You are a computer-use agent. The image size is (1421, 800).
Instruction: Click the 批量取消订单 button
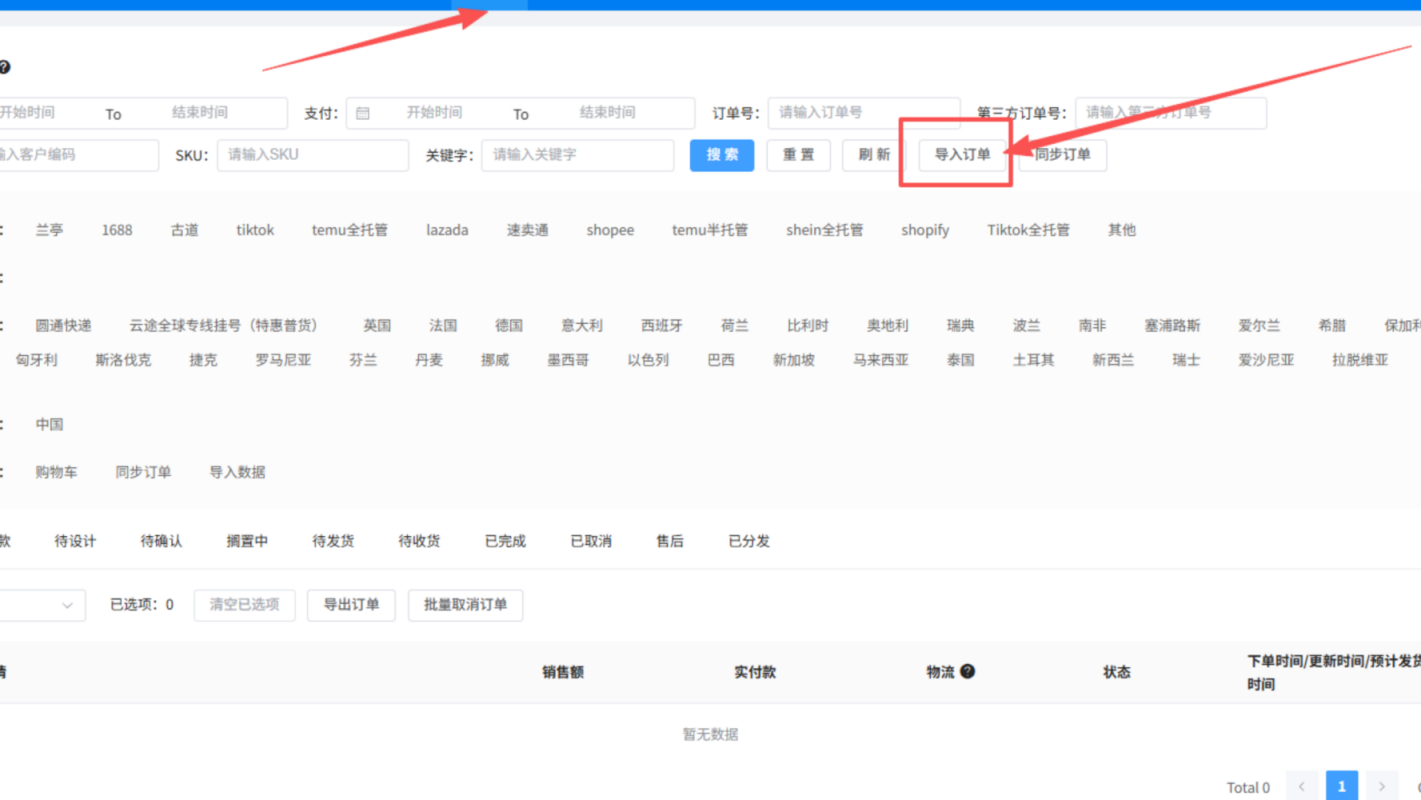[x=465, y=605]
